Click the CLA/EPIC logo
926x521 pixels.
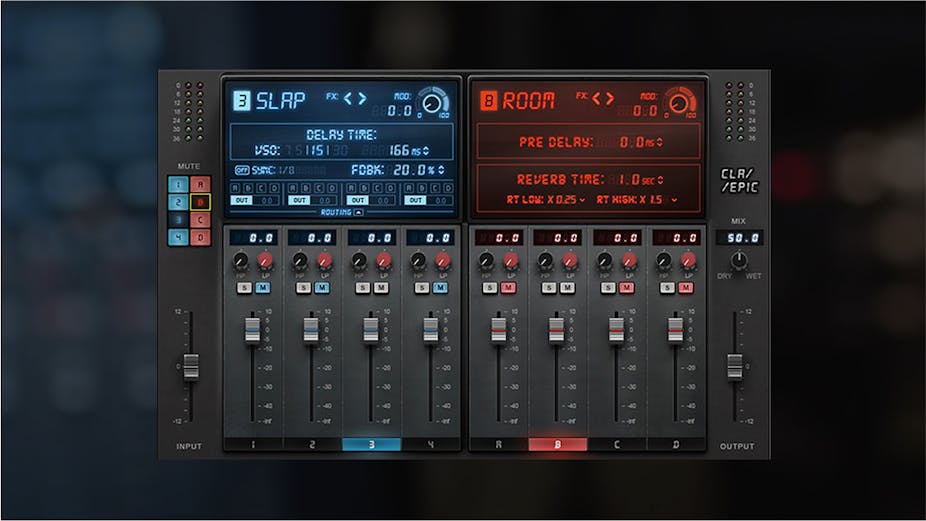pos(738,179)
